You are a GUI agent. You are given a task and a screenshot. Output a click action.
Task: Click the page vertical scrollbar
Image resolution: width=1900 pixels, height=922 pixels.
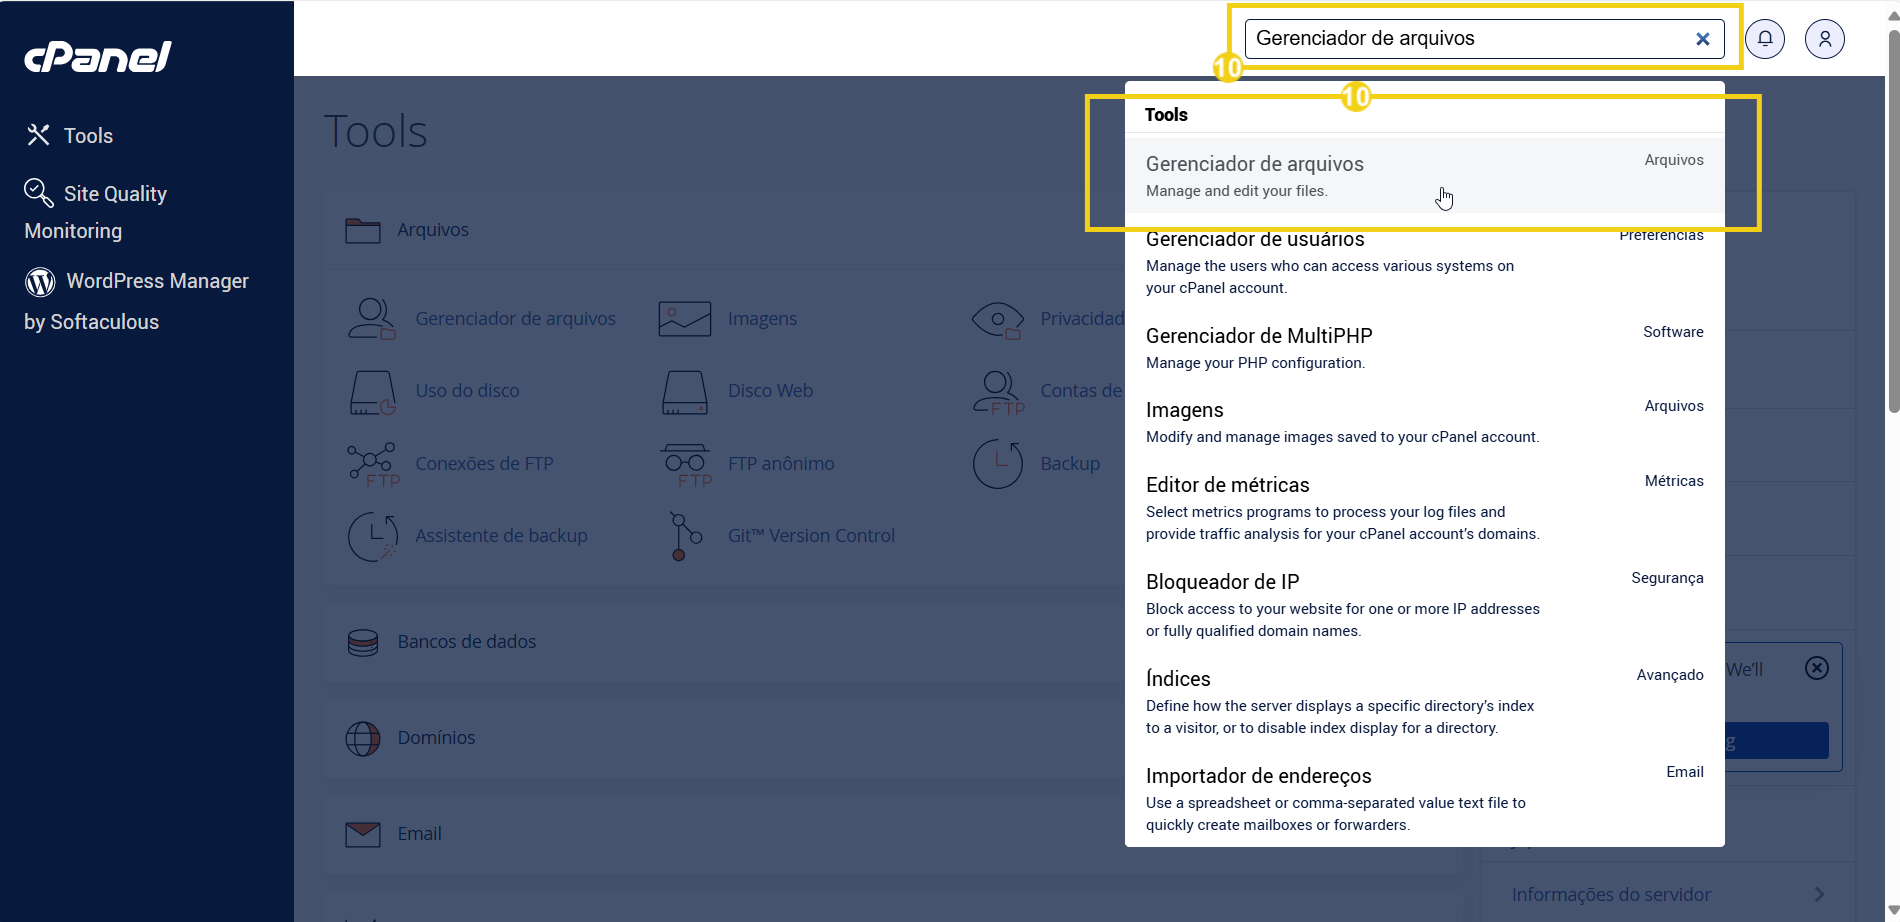(1893, 221)
